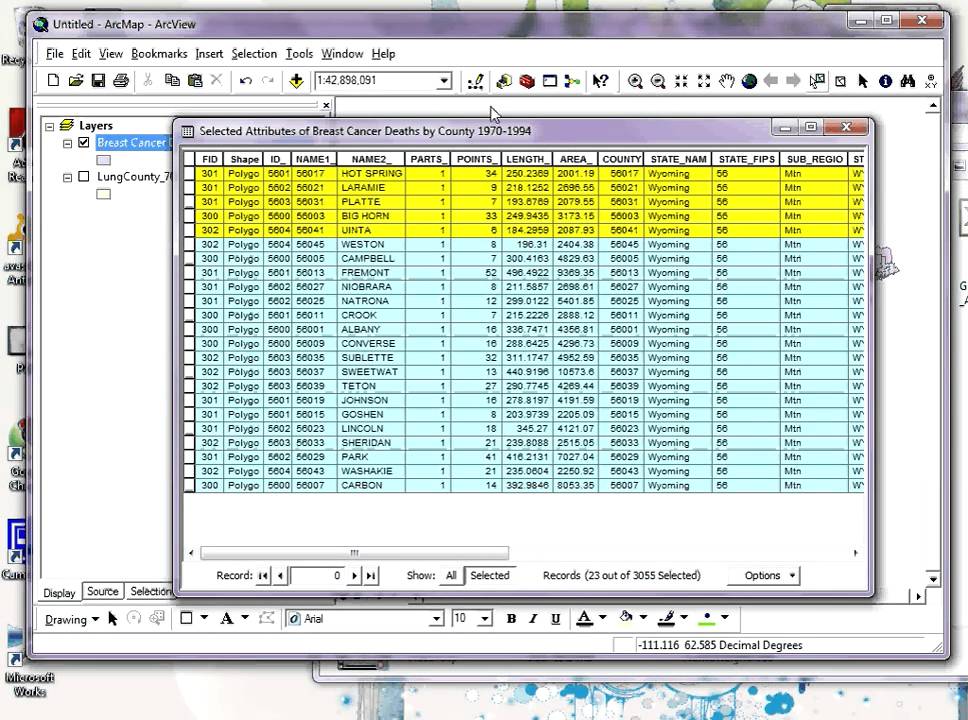Go to next record button

354,576
